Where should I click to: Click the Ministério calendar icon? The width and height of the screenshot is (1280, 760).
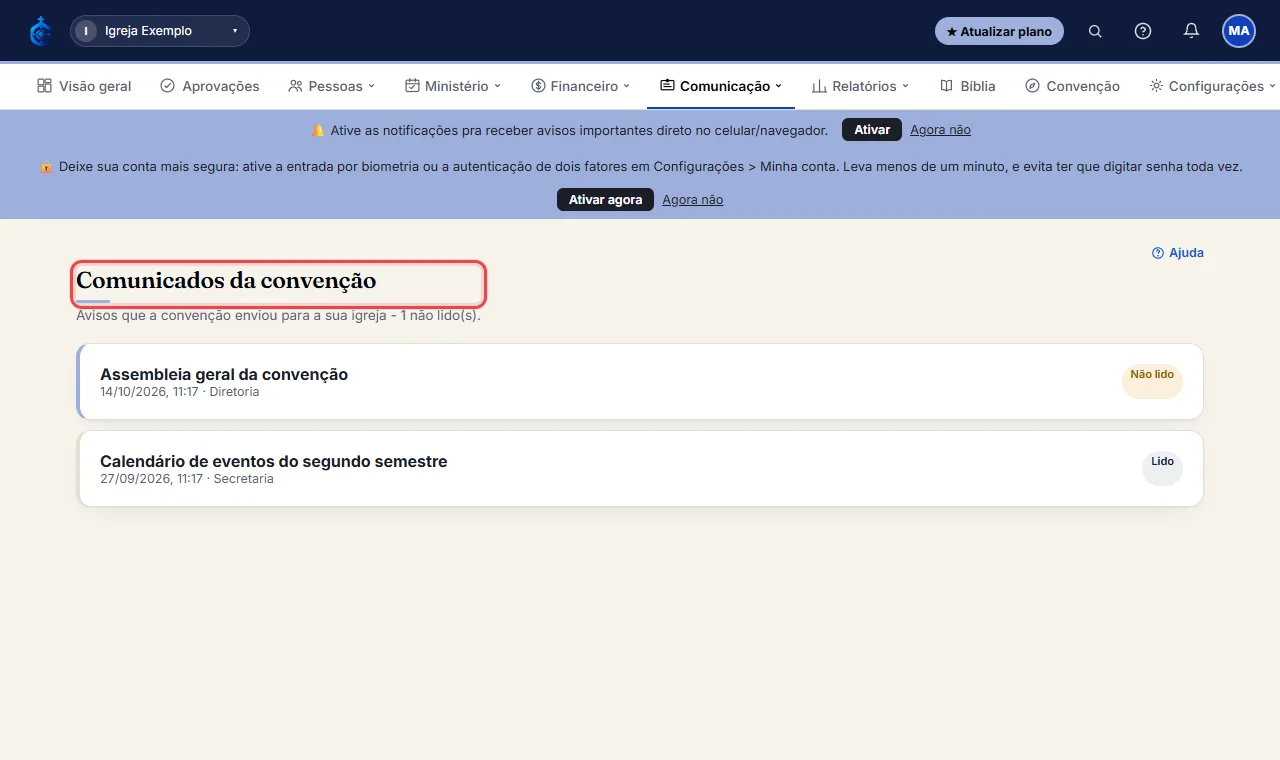(x=412, y=86)
